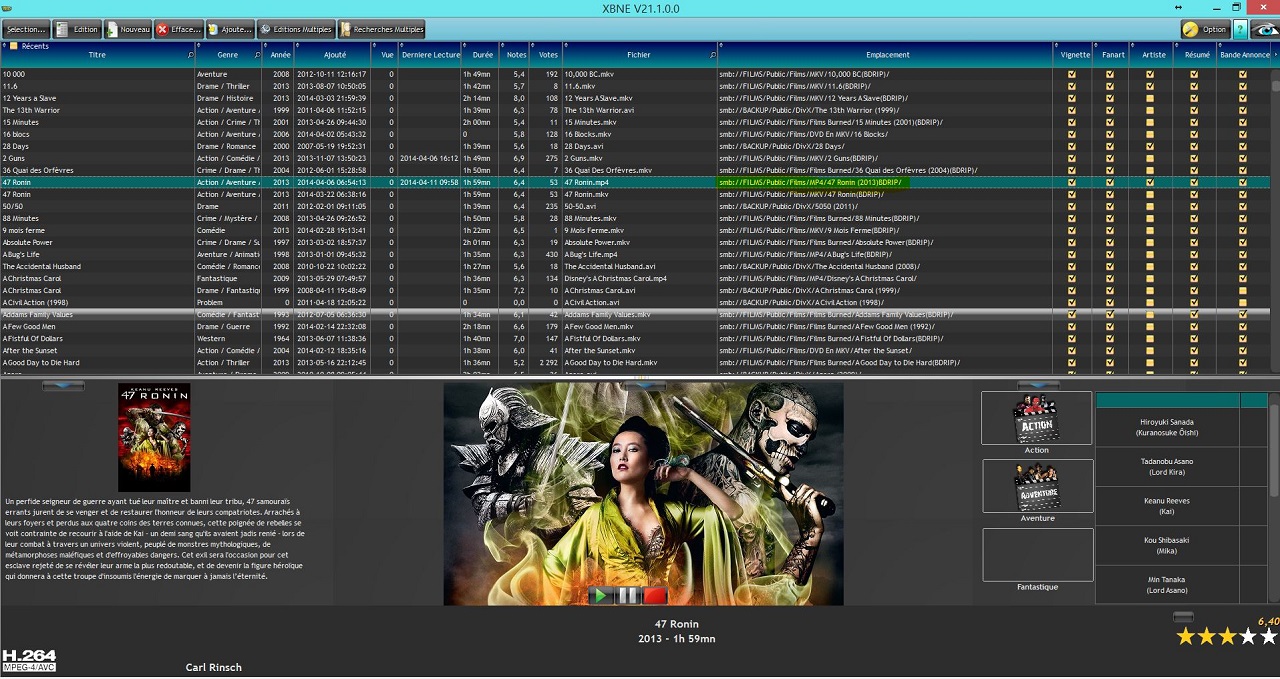This screenshot has width=1280, height=679.
Task: Click the Aventure genre clapperboard icon
Action: click(1037, 486)
